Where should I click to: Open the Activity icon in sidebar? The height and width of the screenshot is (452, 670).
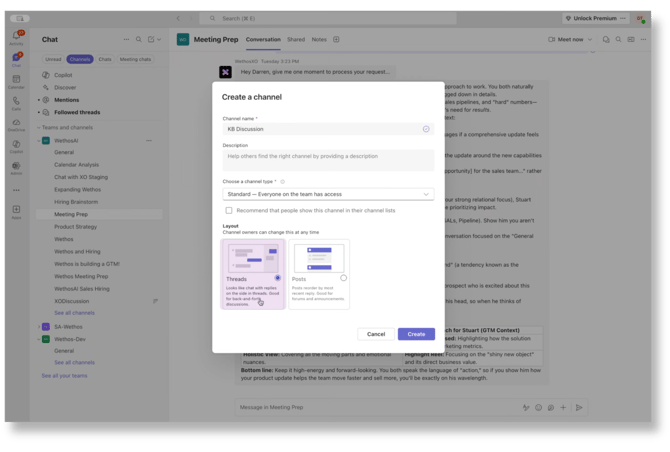(x=16, y=38)
